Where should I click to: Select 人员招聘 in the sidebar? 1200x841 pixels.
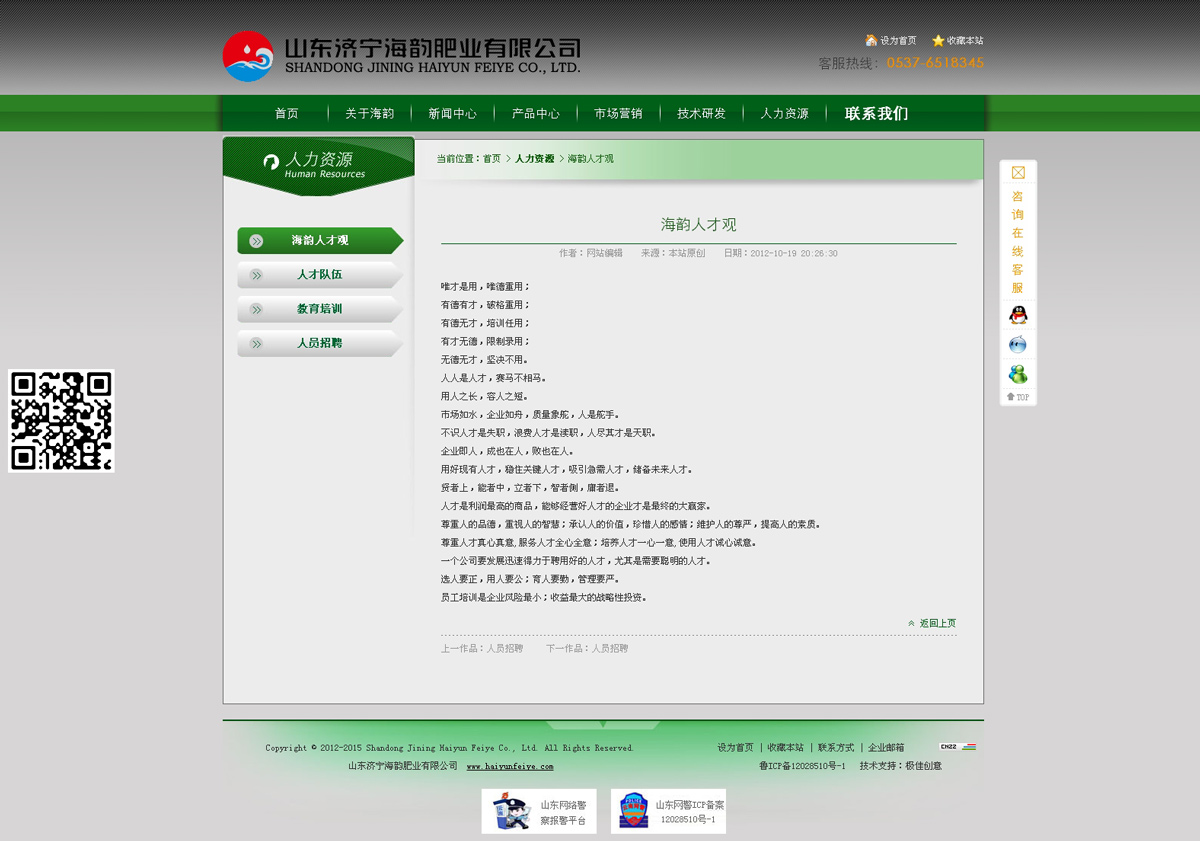pyautogui.click(x=320, y=343)
